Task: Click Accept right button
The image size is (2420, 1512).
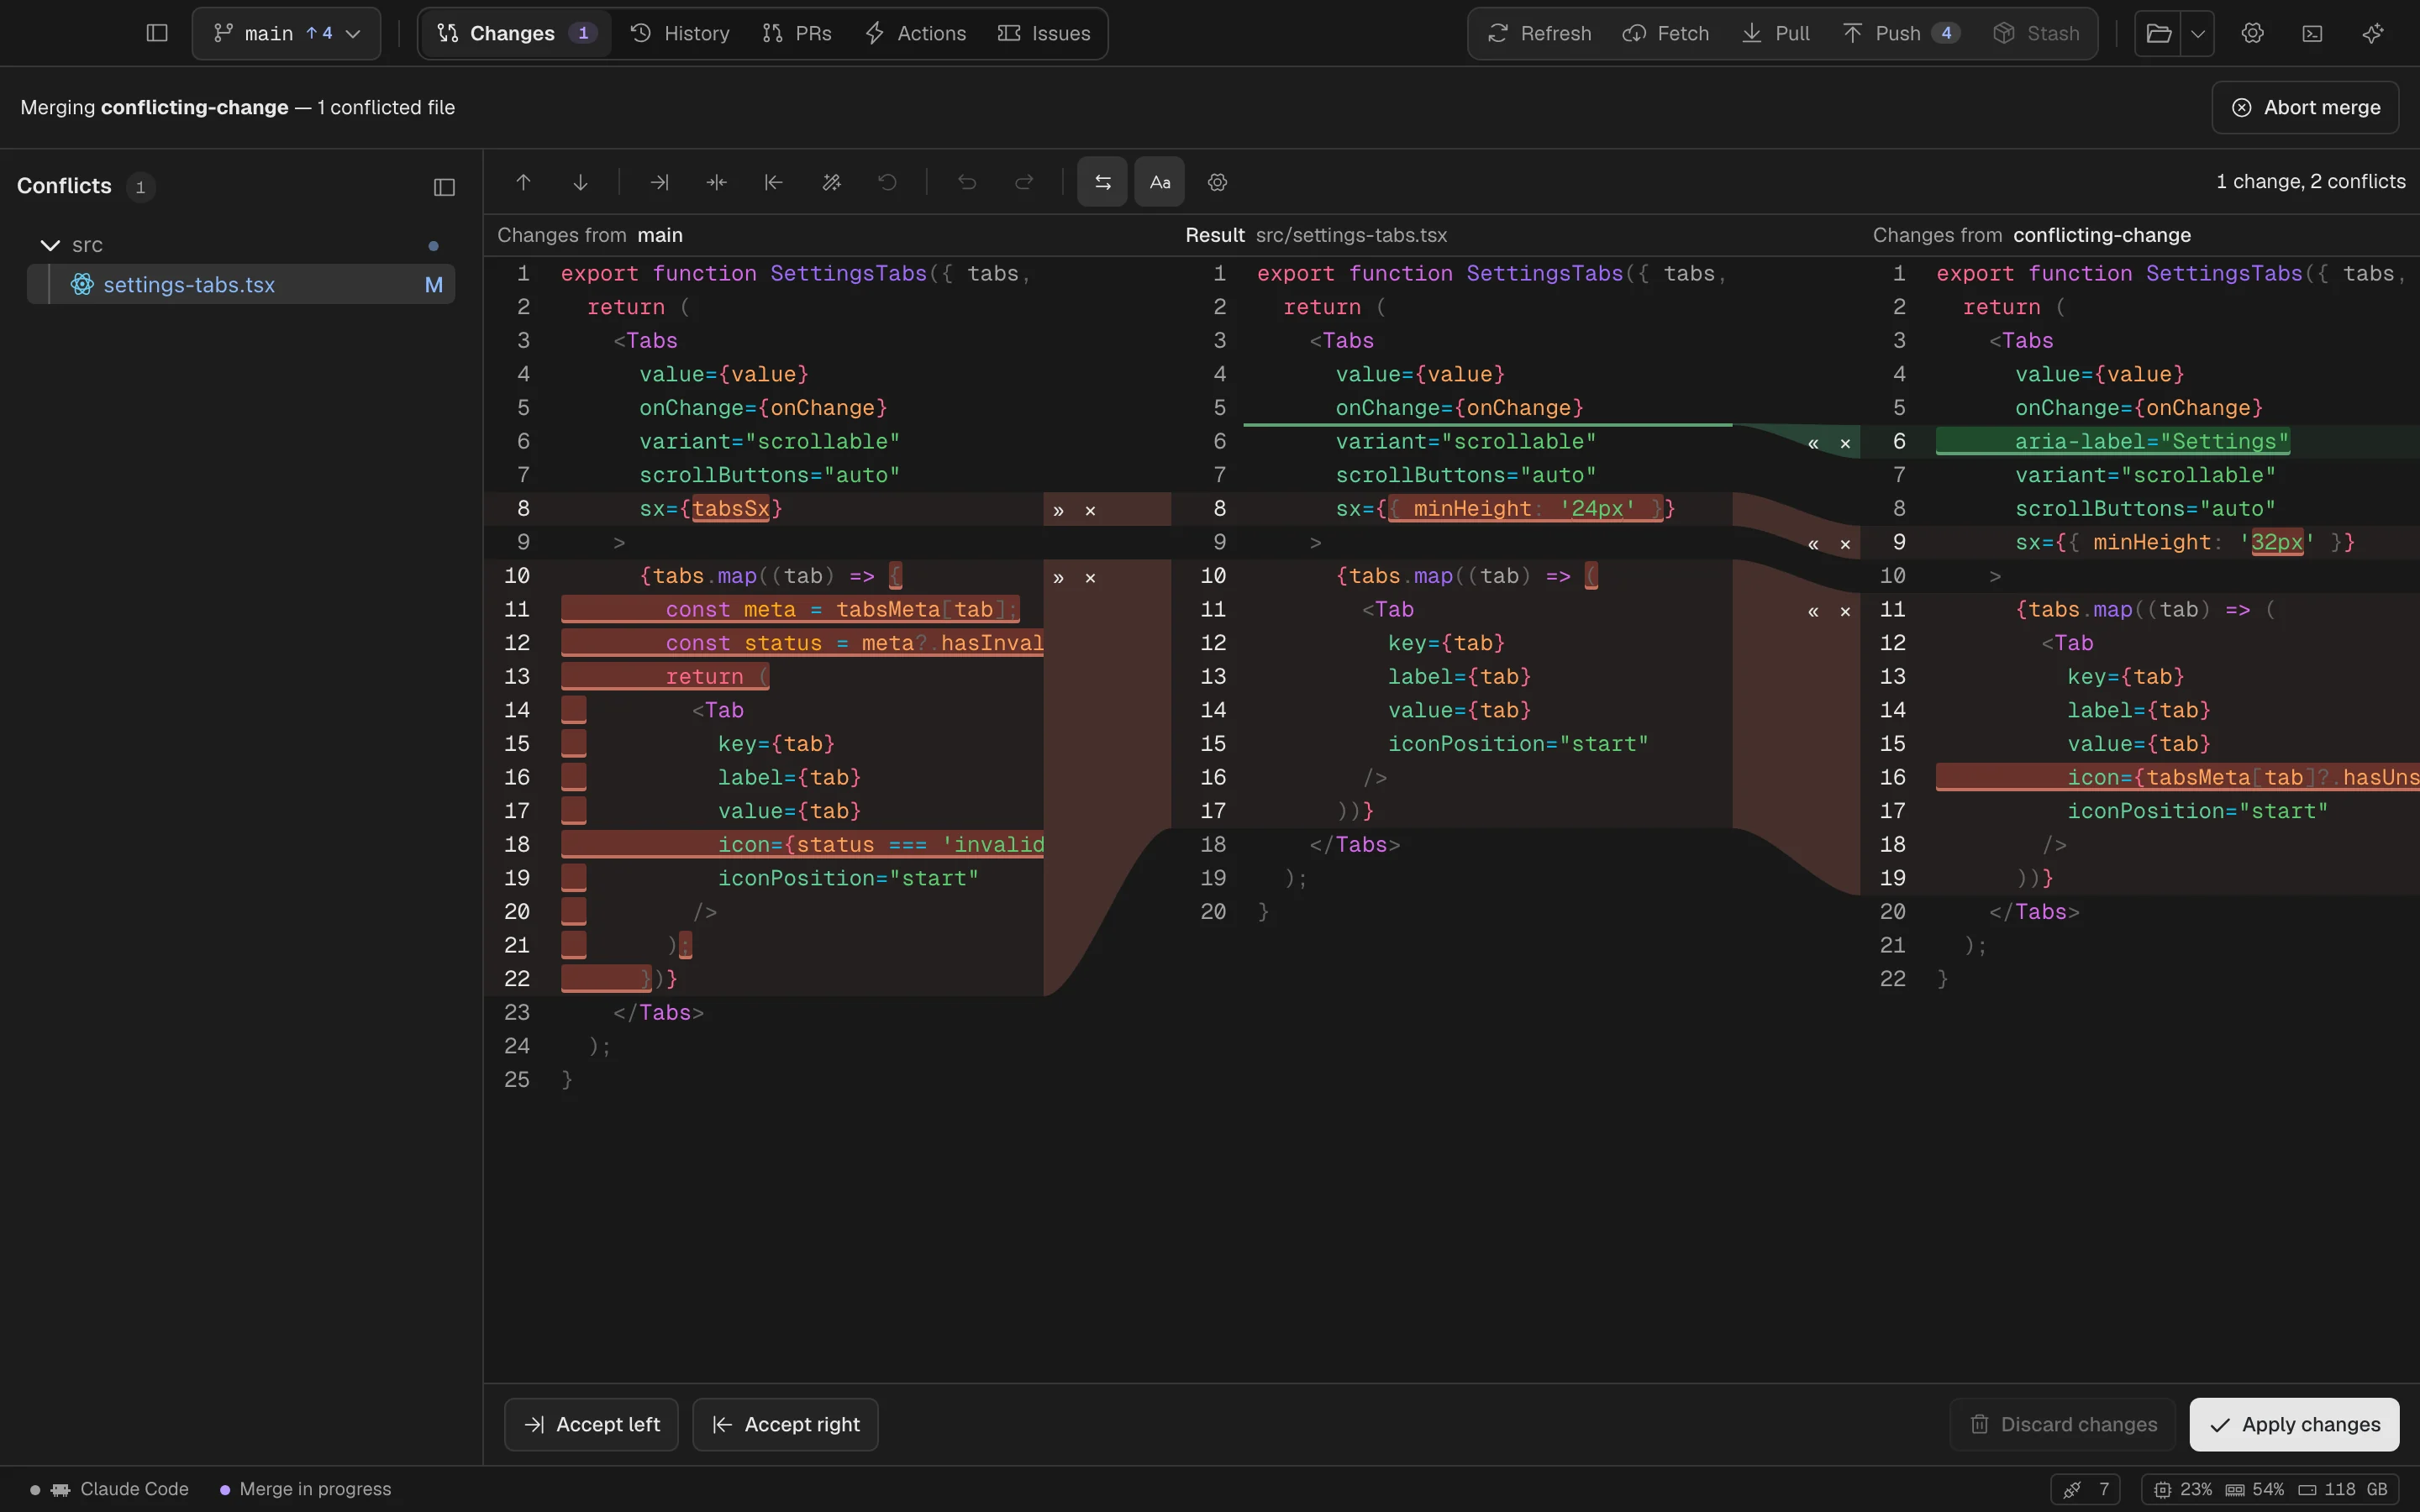Action: coord(785,1424)
